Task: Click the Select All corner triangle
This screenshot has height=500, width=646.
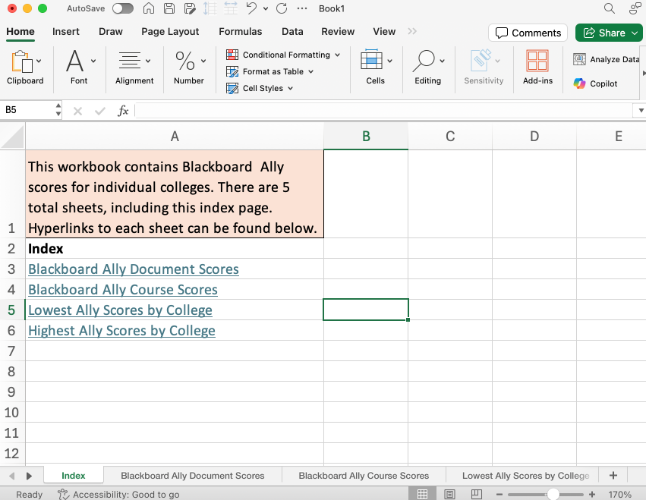Action: tap(12, 137)
